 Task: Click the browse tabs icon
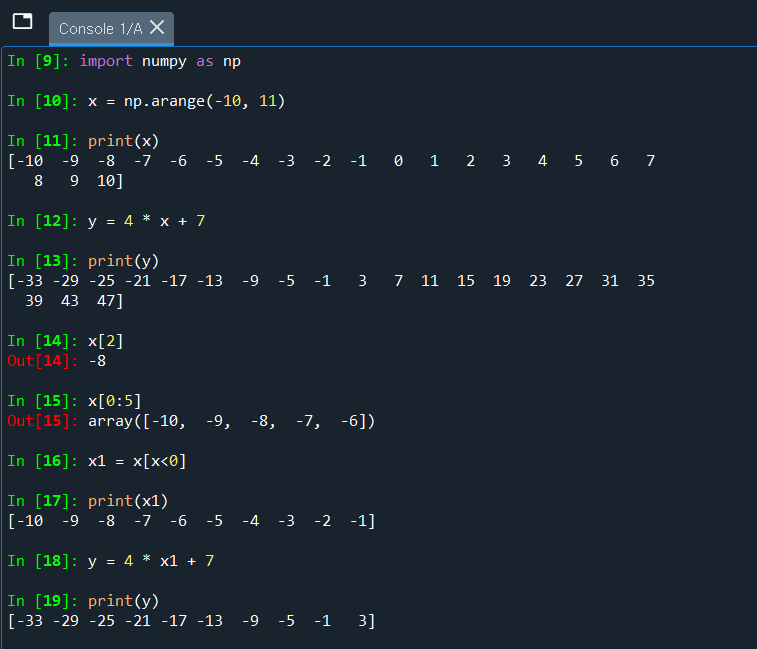[x=22, y=22]
